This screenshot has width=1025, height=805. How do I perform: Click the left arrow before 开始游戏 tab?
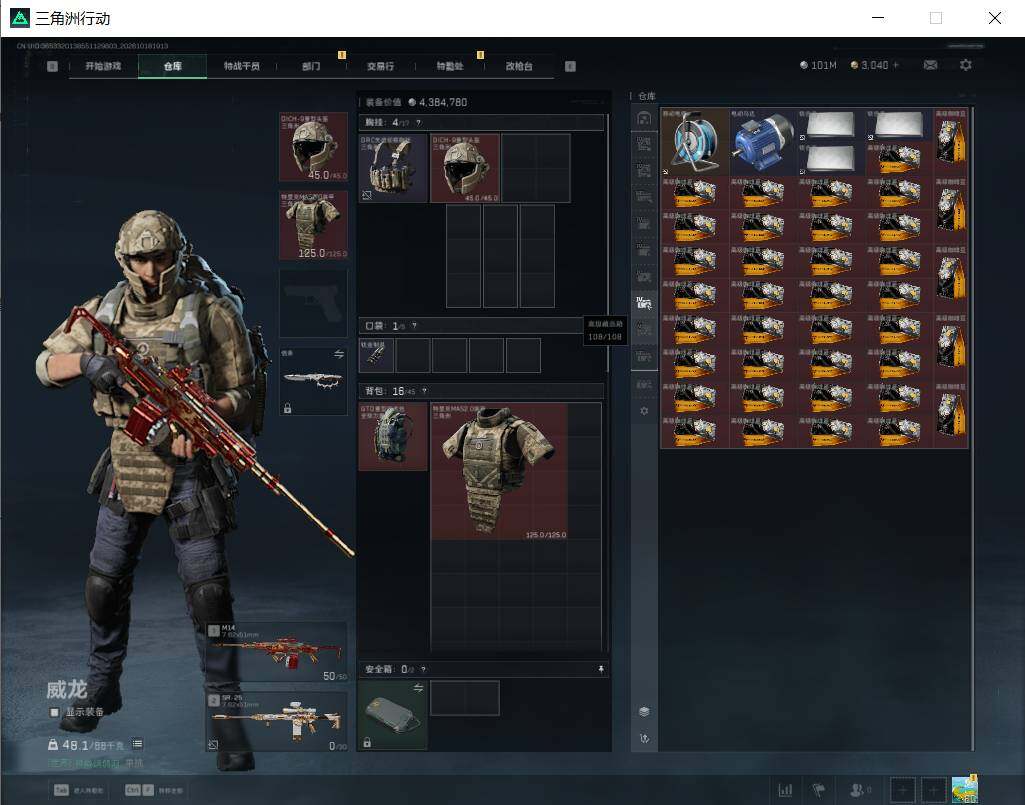52,66
